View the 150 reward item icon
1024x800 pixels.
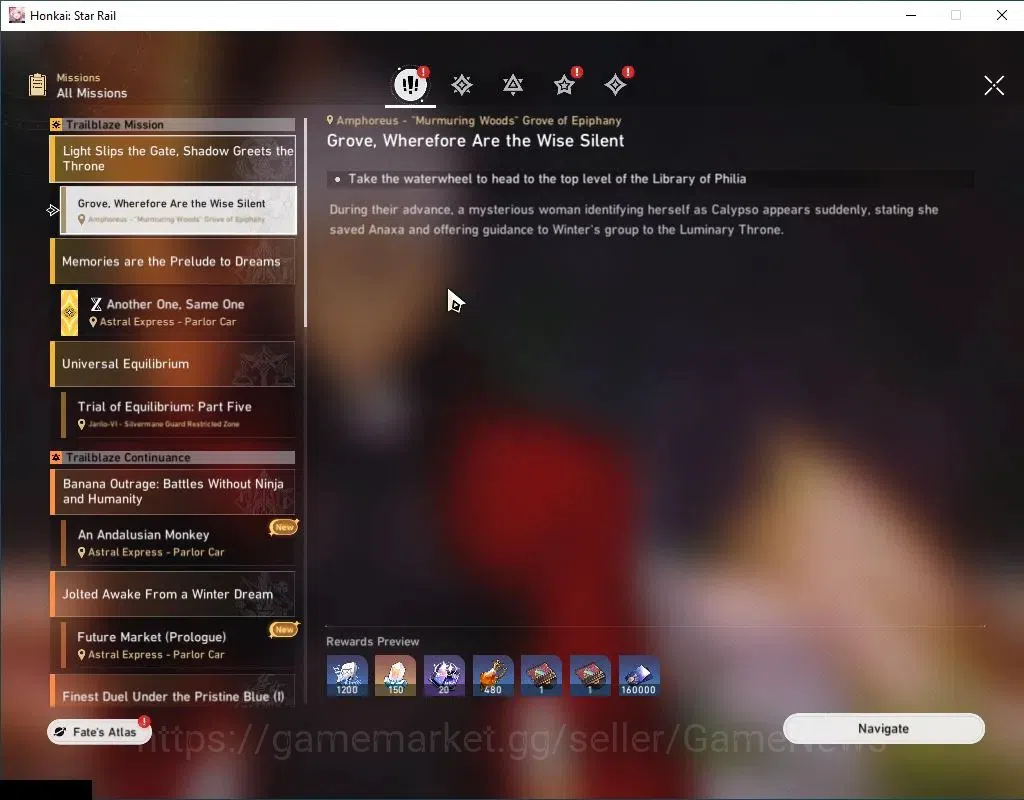[x=395, y=675]
